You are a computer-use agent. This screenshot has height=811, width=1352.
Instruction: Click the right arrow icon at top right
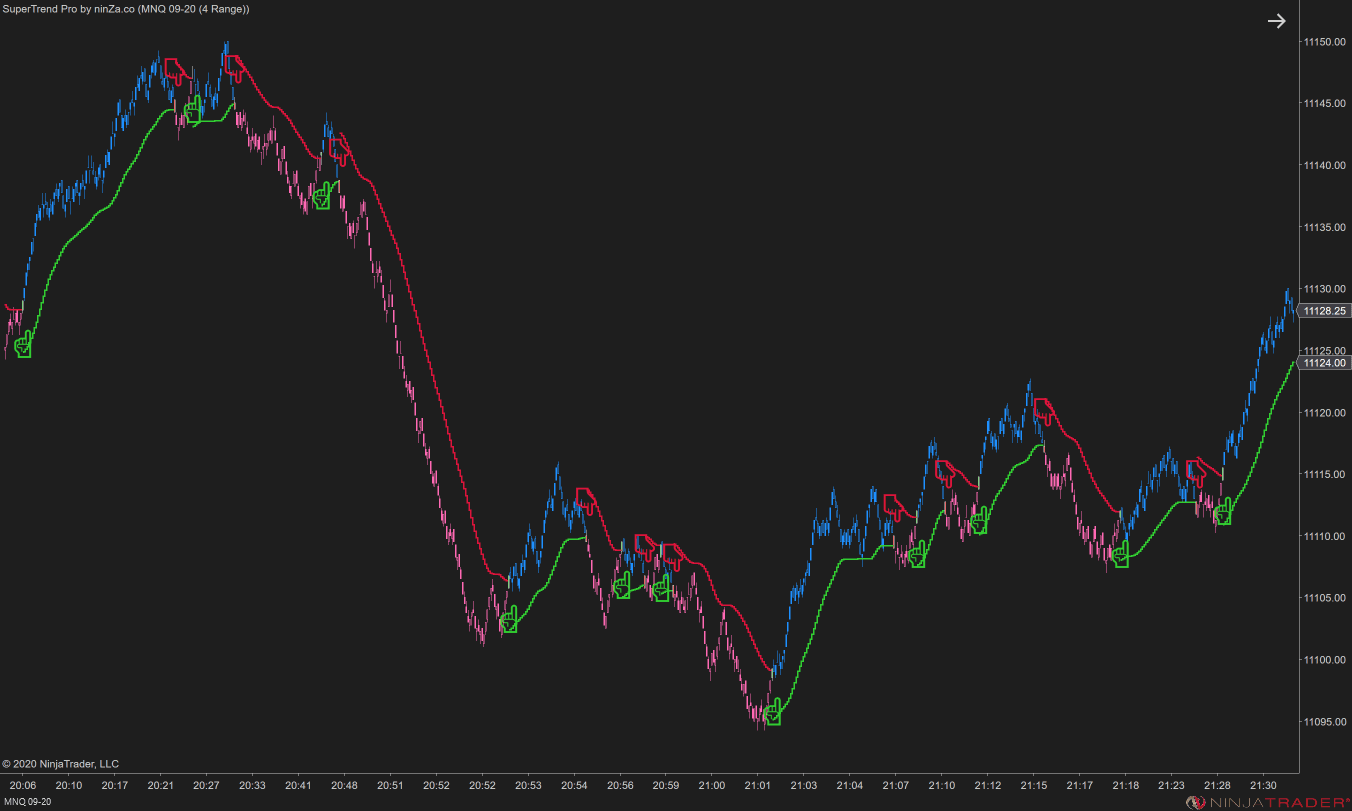coord(1276,21)
